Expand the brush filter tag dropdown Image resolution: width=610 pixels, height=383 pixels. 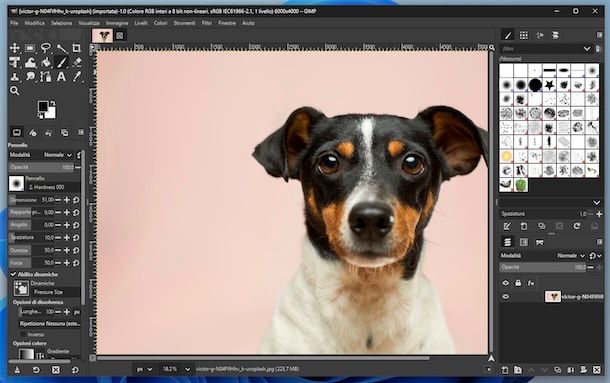587,49
